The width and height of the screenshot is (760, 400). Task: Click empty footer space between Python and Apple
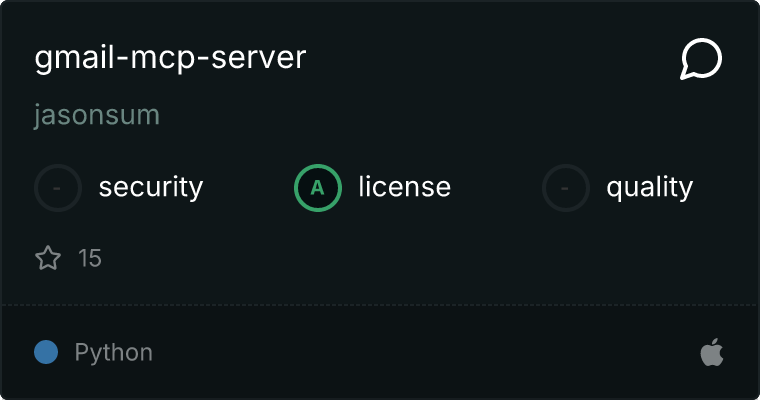pyautogui.click(x=420, y=353)
